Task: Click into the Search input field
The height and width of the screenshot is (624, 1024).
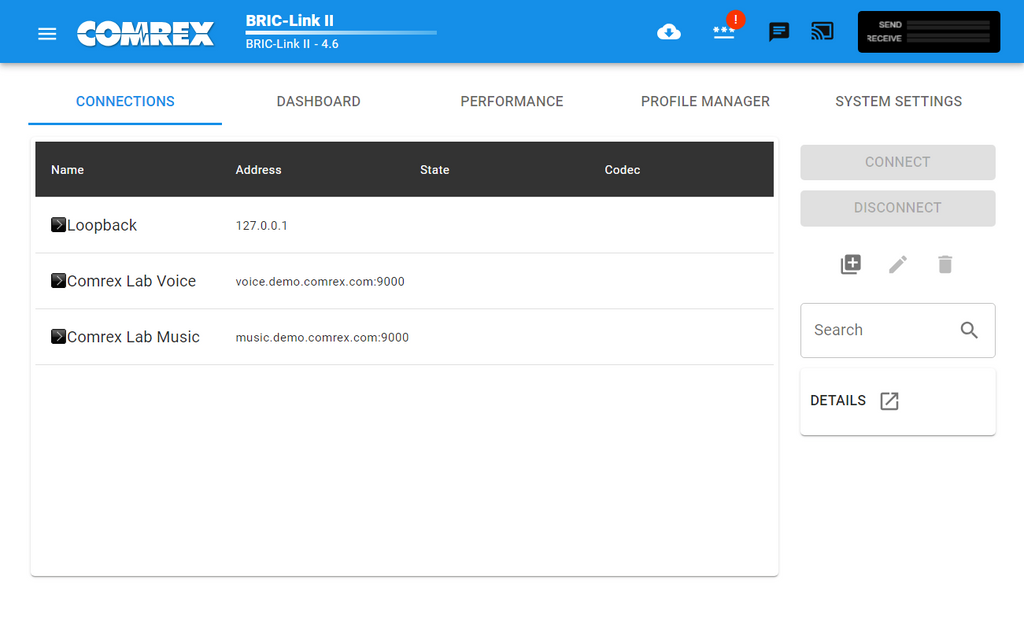Action: coord(875,330)
